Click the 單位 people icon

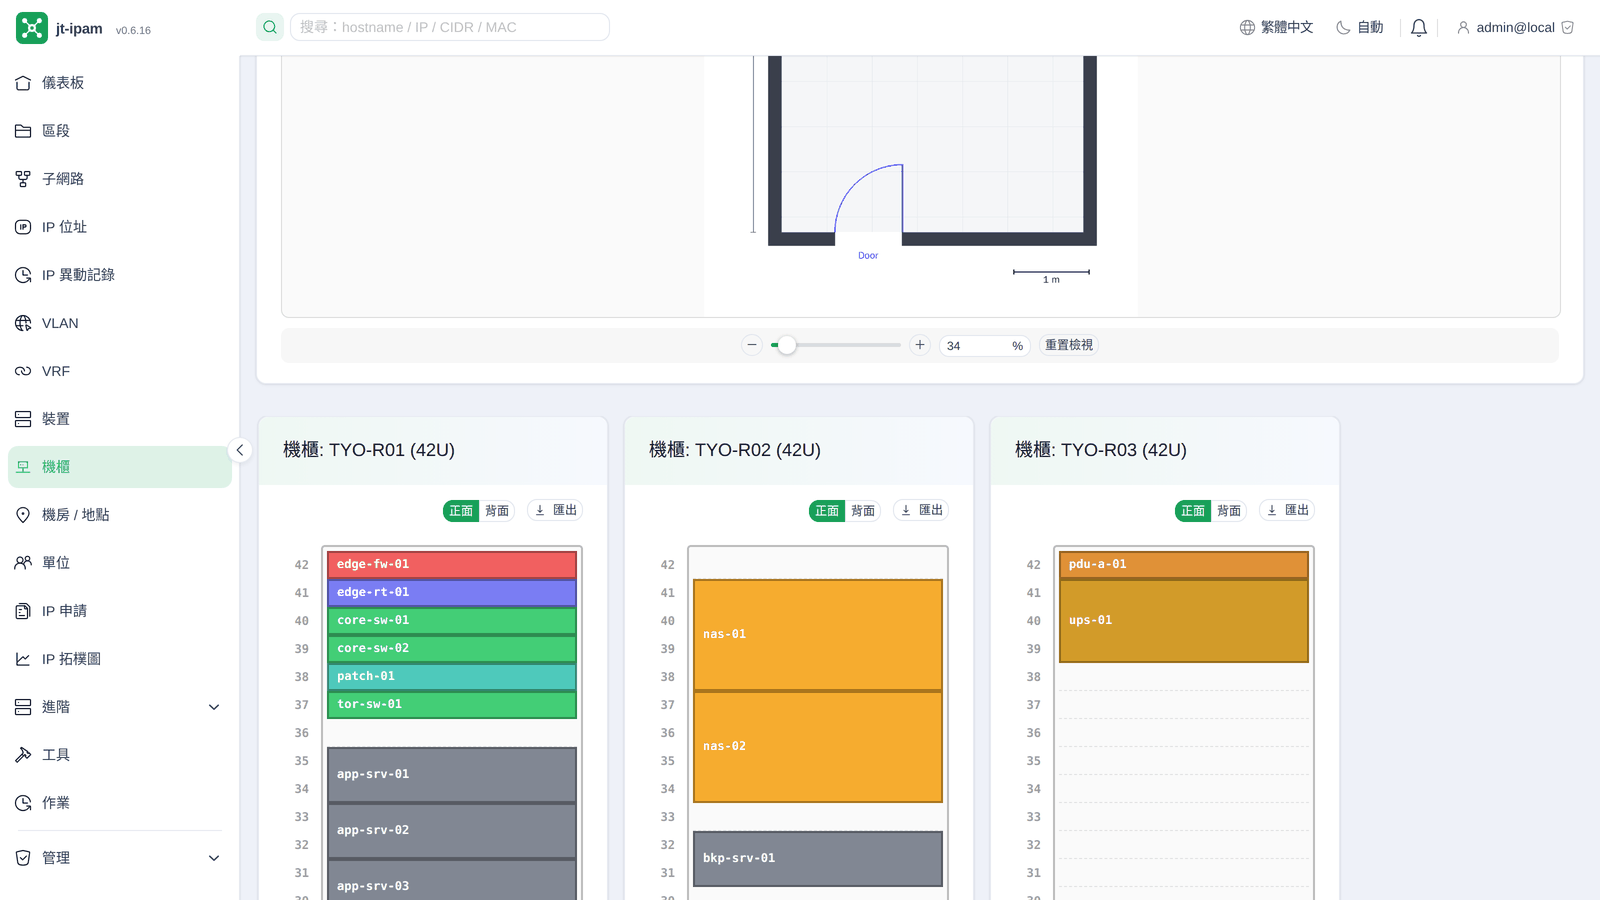[23, 563]
